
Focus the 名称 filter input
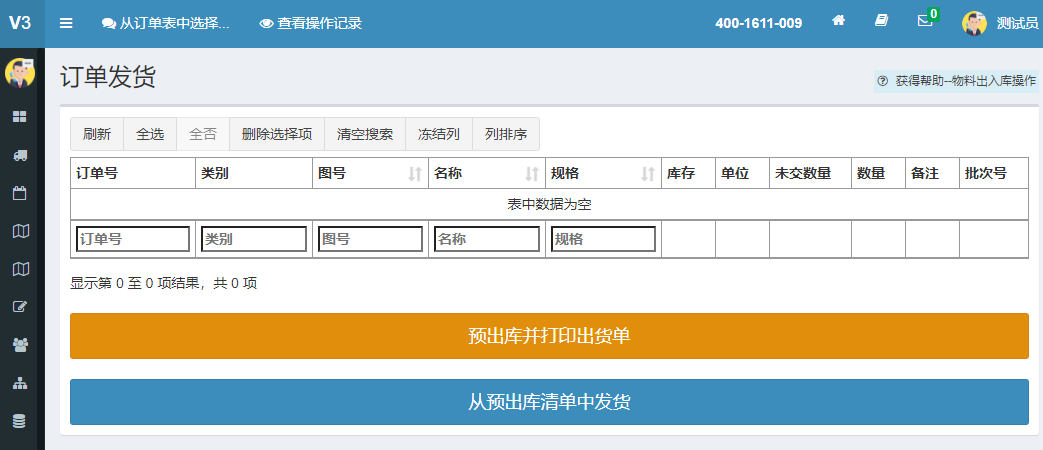[x=487, y=239]
